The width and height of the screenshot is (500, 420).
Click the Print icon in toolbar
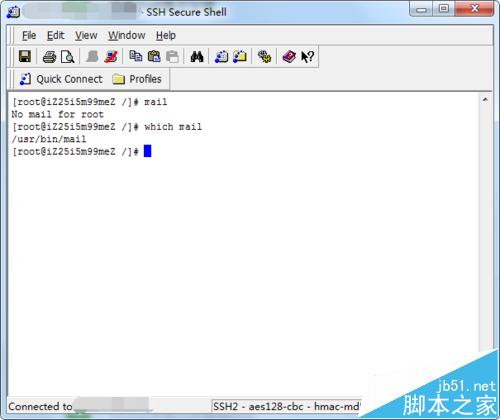[50, 57]
